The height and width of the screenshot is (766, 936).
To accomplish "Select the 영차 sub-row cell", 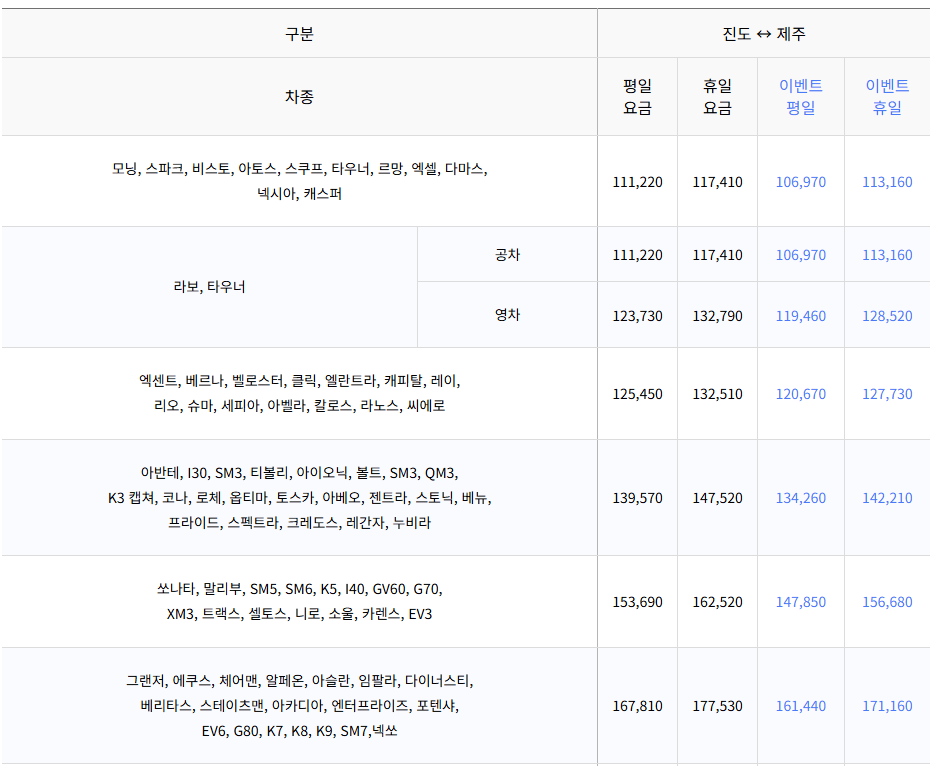I will click(506, 314).
